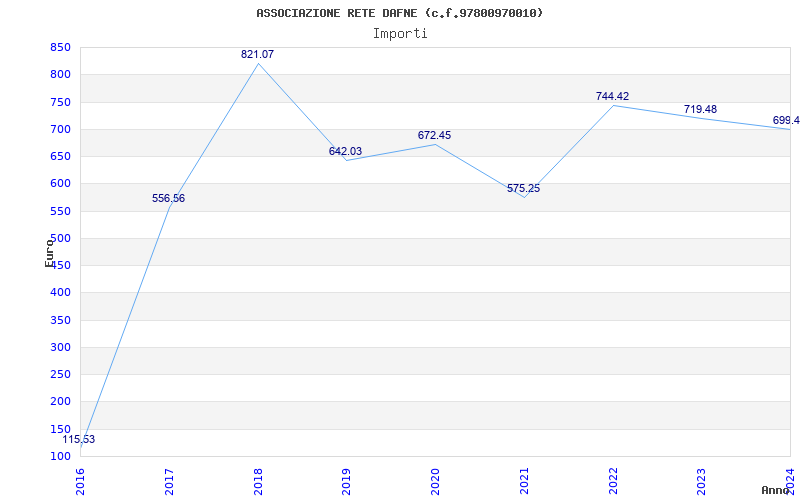The image size is (800, 500).
Task: Select data label 672.45
Action: point(435,136)
